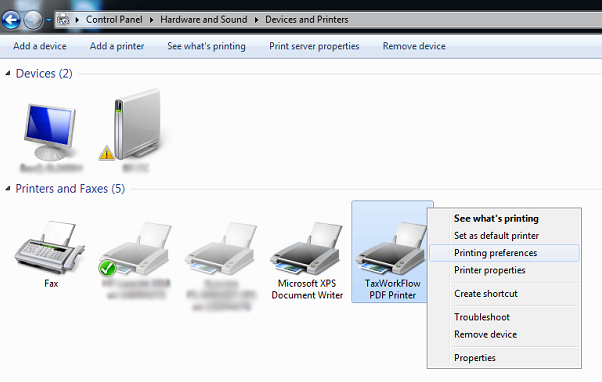Collapse the Printers and Faxes (5) section
This screenshot has height=382, width=602.
pos(8,188)
